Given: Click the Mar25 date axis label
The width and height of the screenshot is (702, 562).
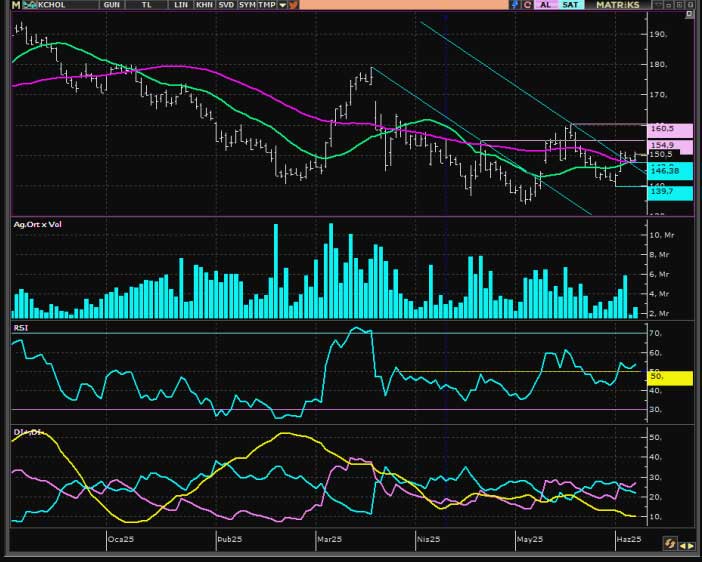Looking at the screenshot, I should point(330,539).
